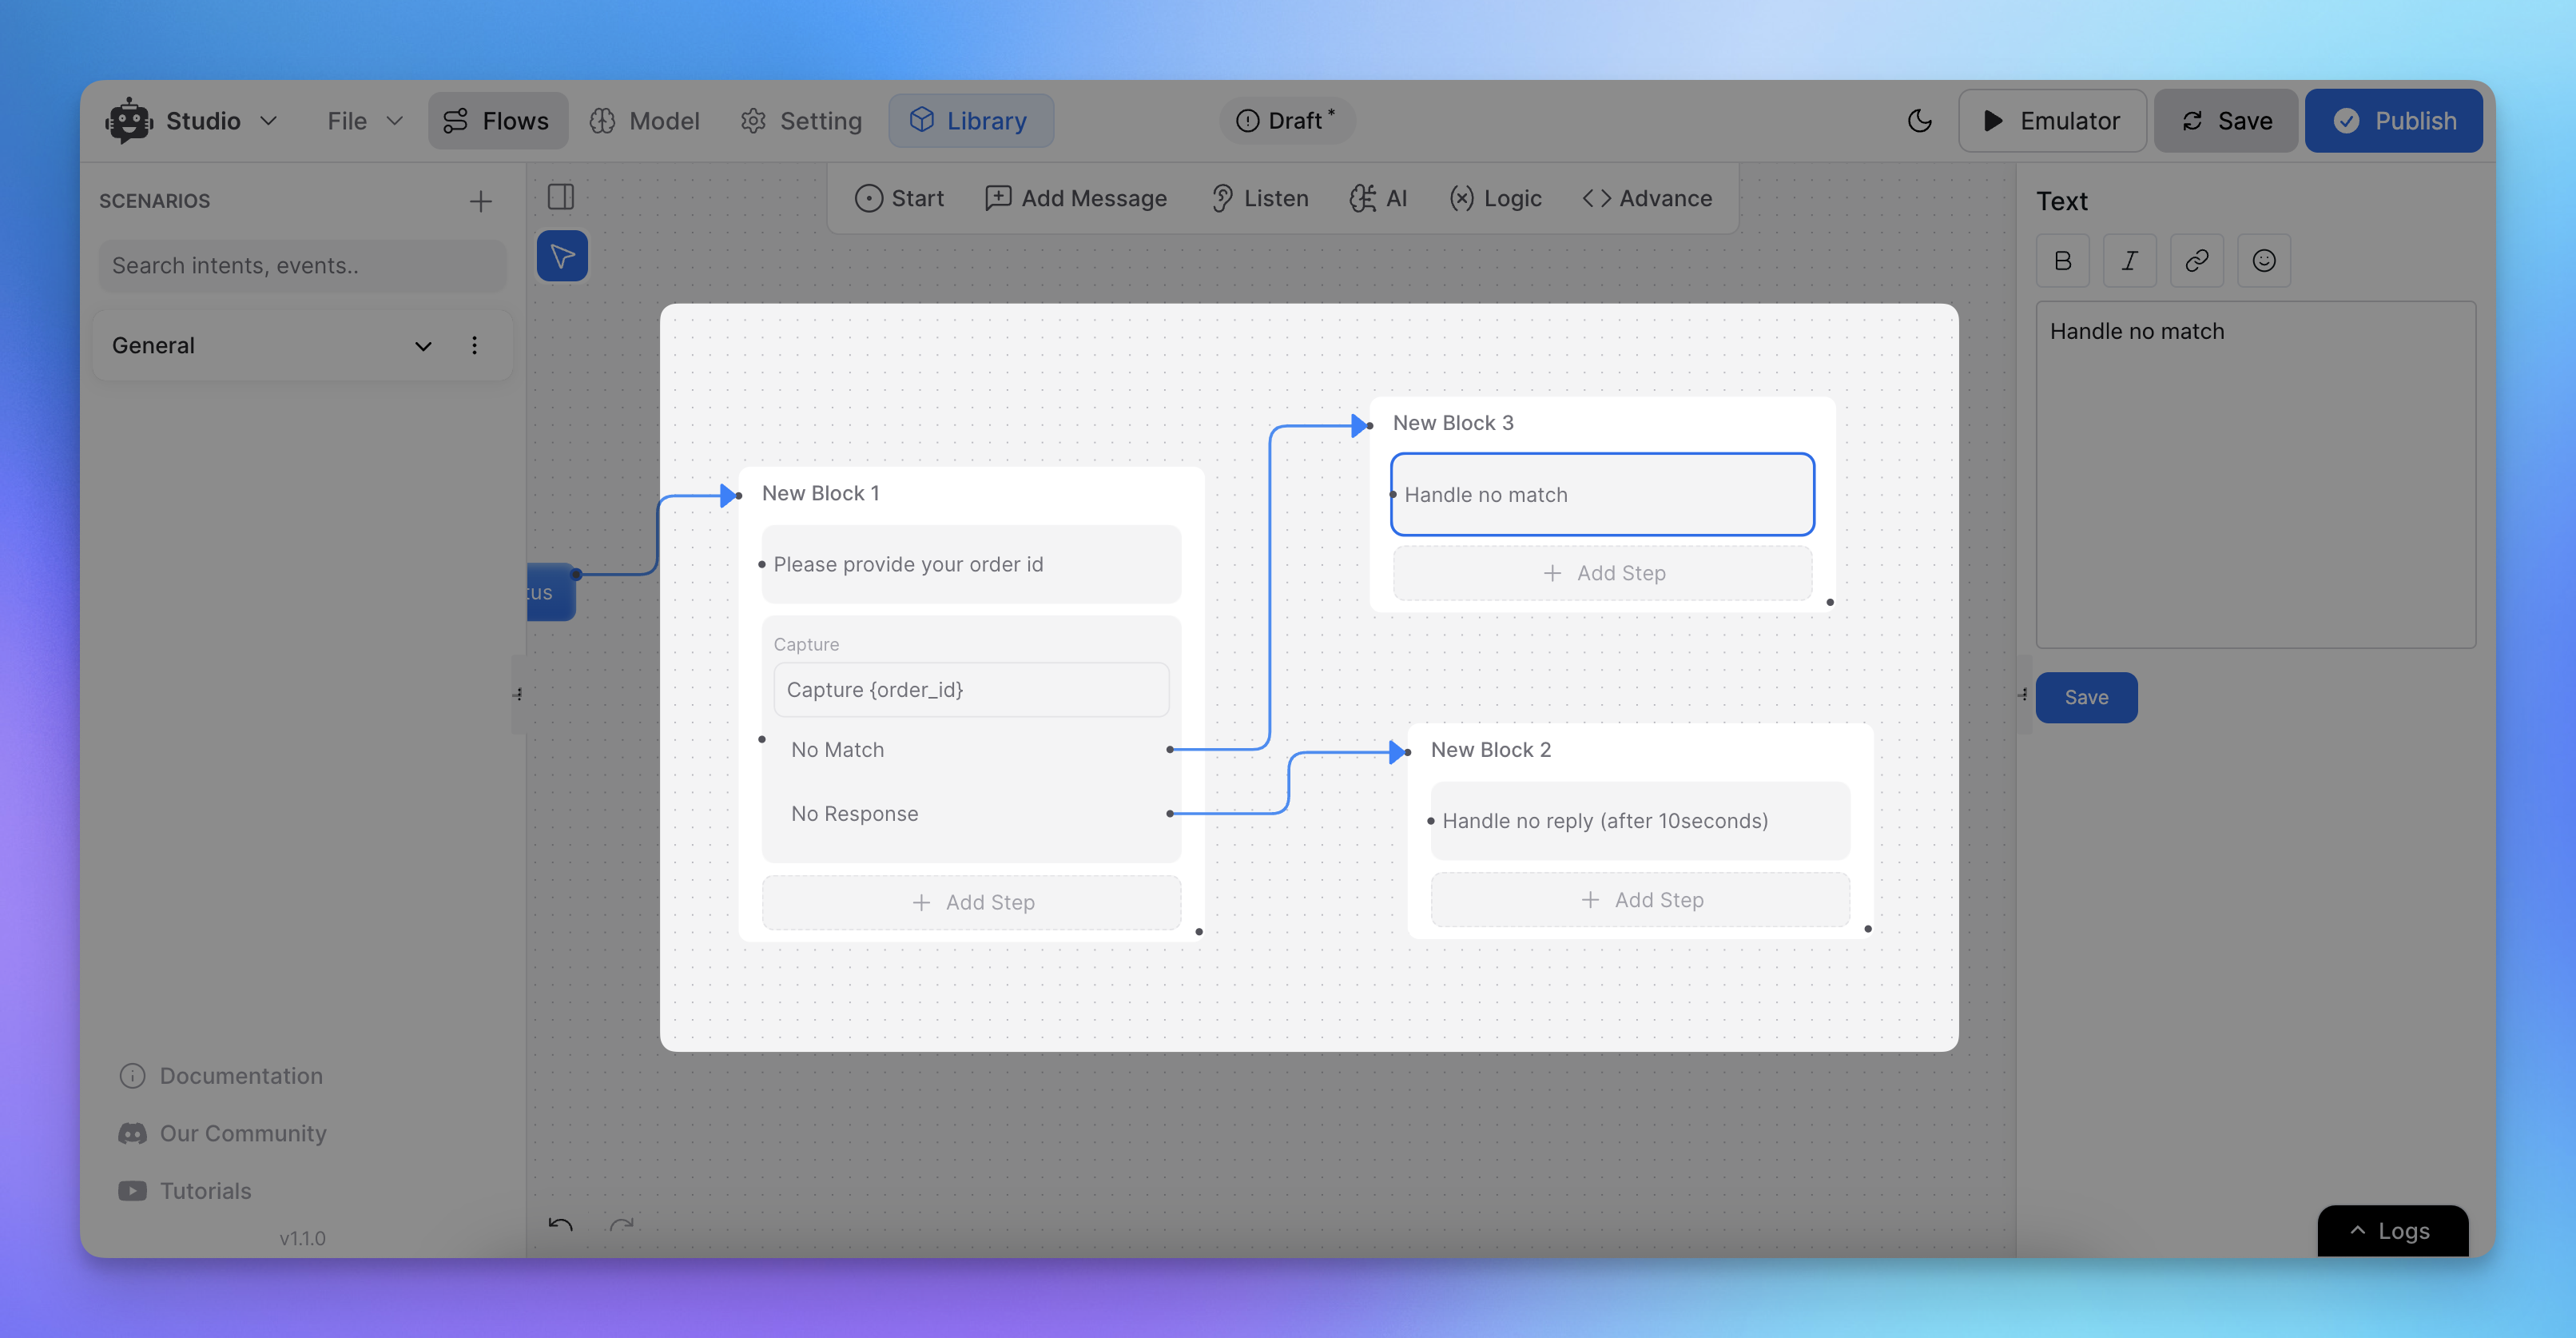Launch the Emulator

2052,121
